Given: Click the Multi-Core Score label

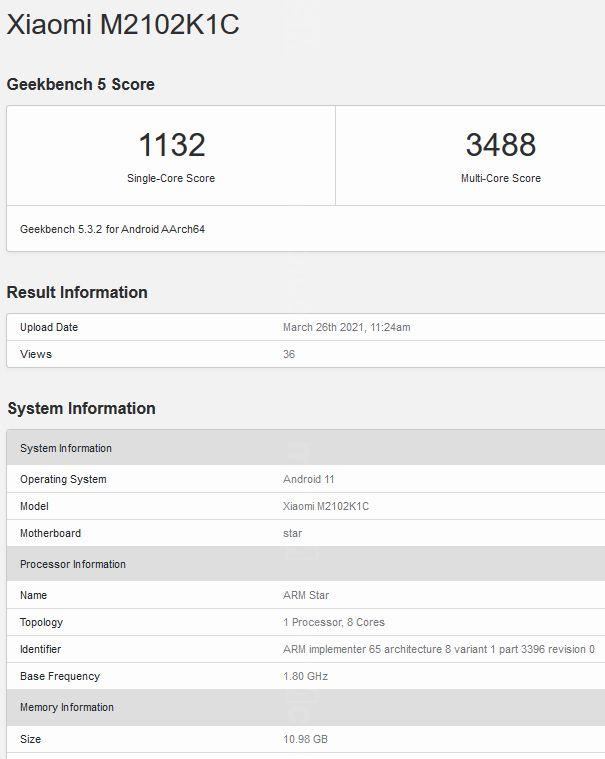Looking at the screenshot, I should 500,178.
